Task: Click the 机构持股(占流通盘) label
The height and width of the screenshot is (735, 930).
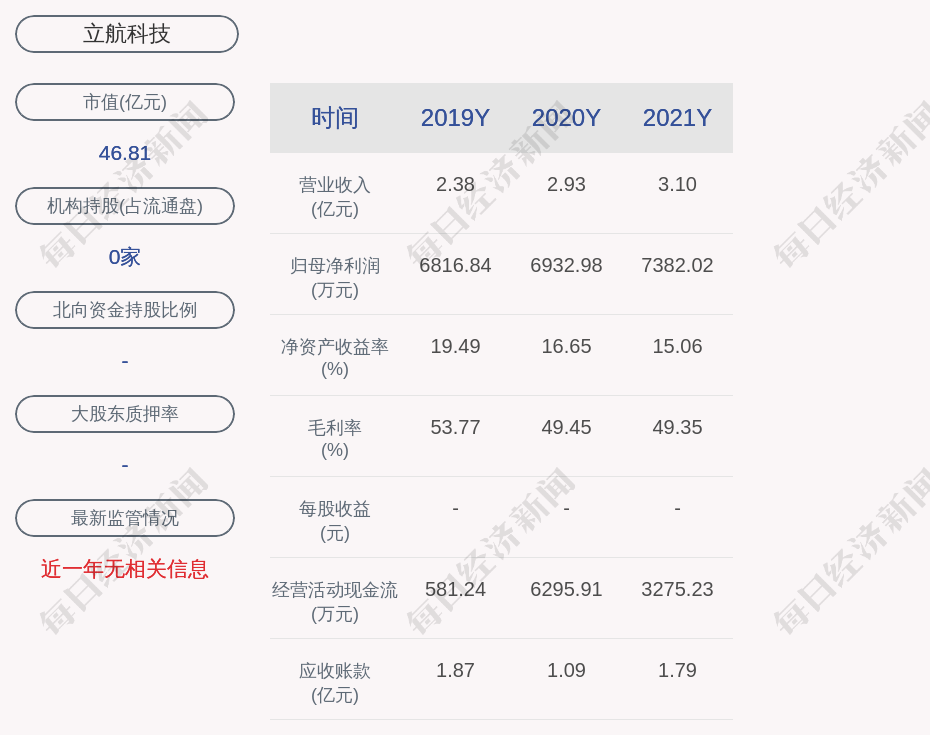Action: click(125, 206)
